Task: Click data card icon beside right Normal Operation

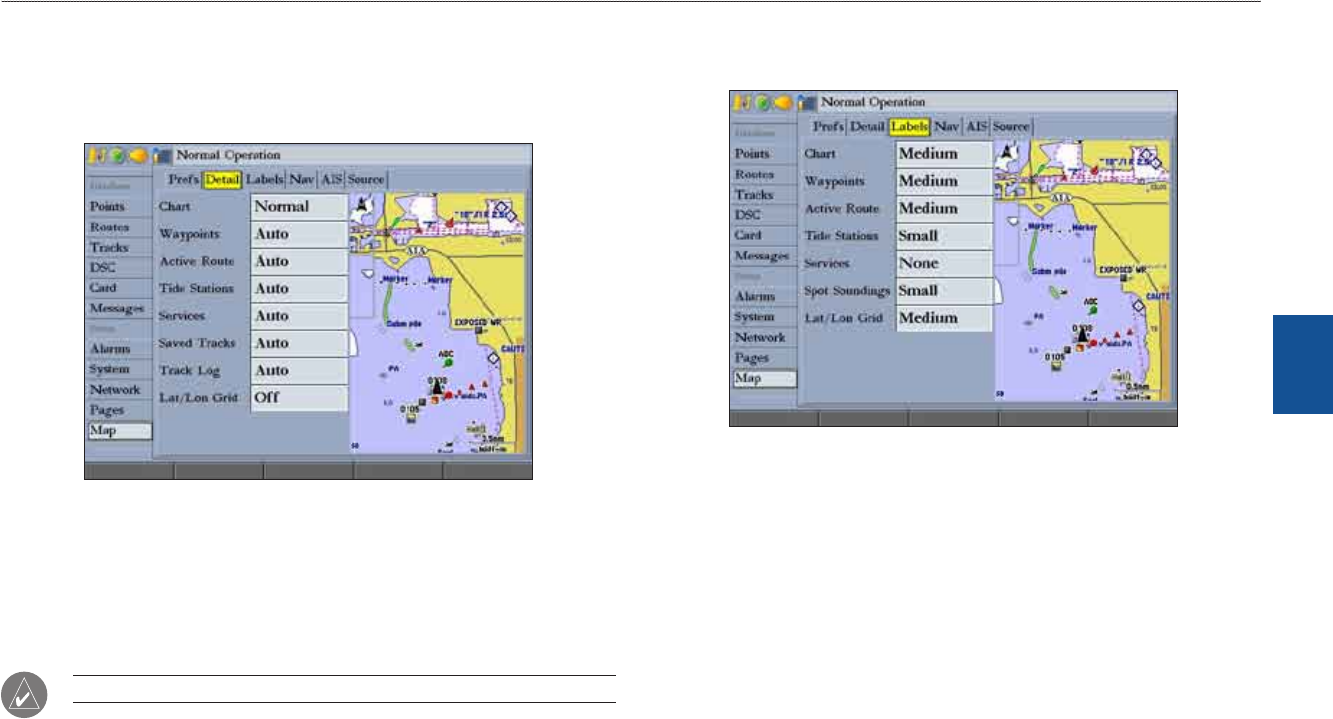Action: point(806,102)
